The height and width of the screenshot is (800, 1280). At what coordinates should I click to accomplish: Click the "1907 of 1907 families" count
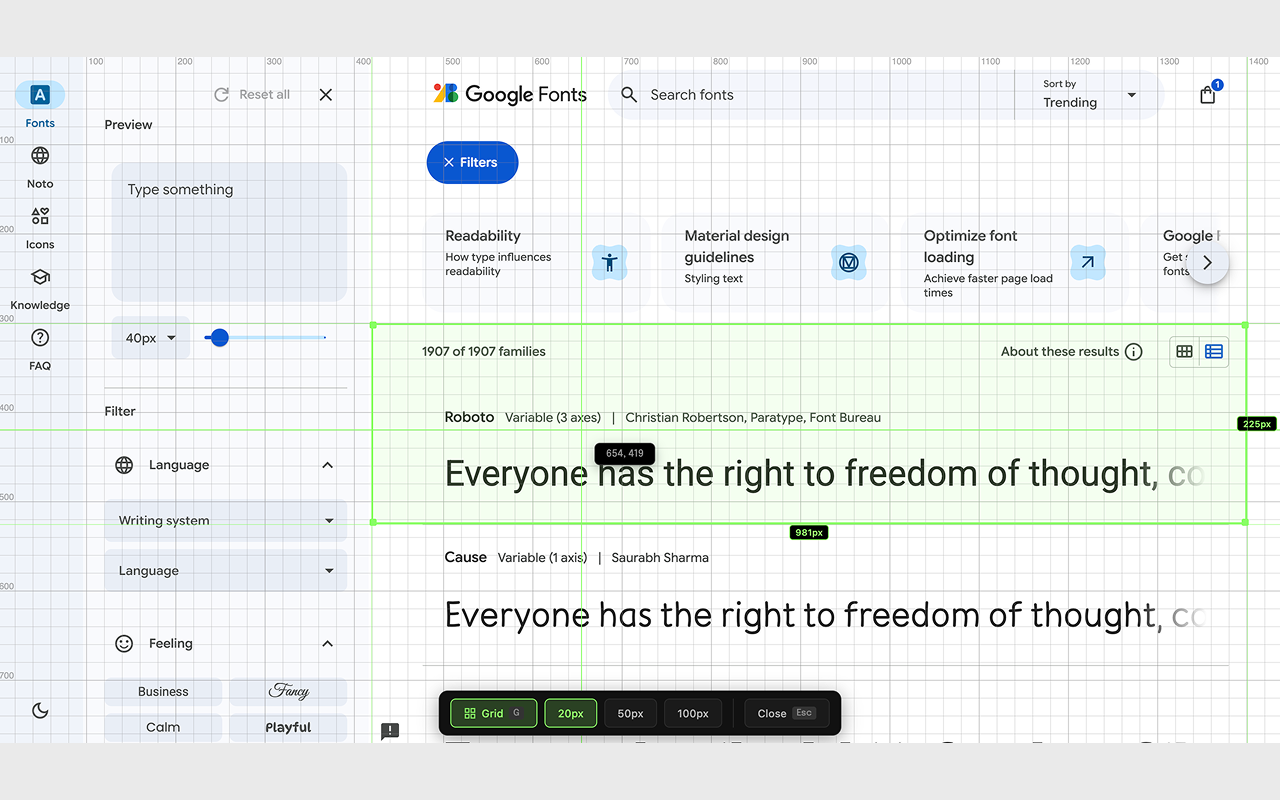[484, 352]
